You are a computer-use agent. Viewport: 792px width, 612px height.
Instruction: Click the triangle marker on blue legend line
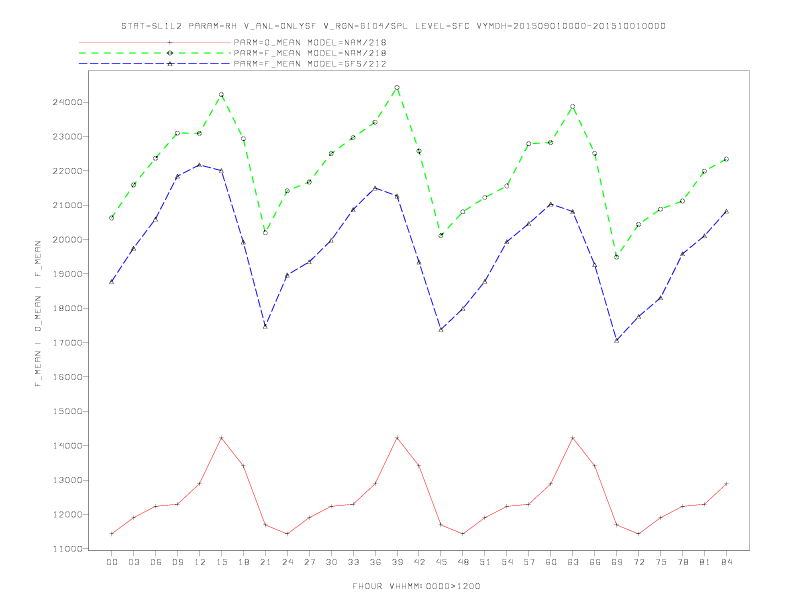click(x=170, y=64)
